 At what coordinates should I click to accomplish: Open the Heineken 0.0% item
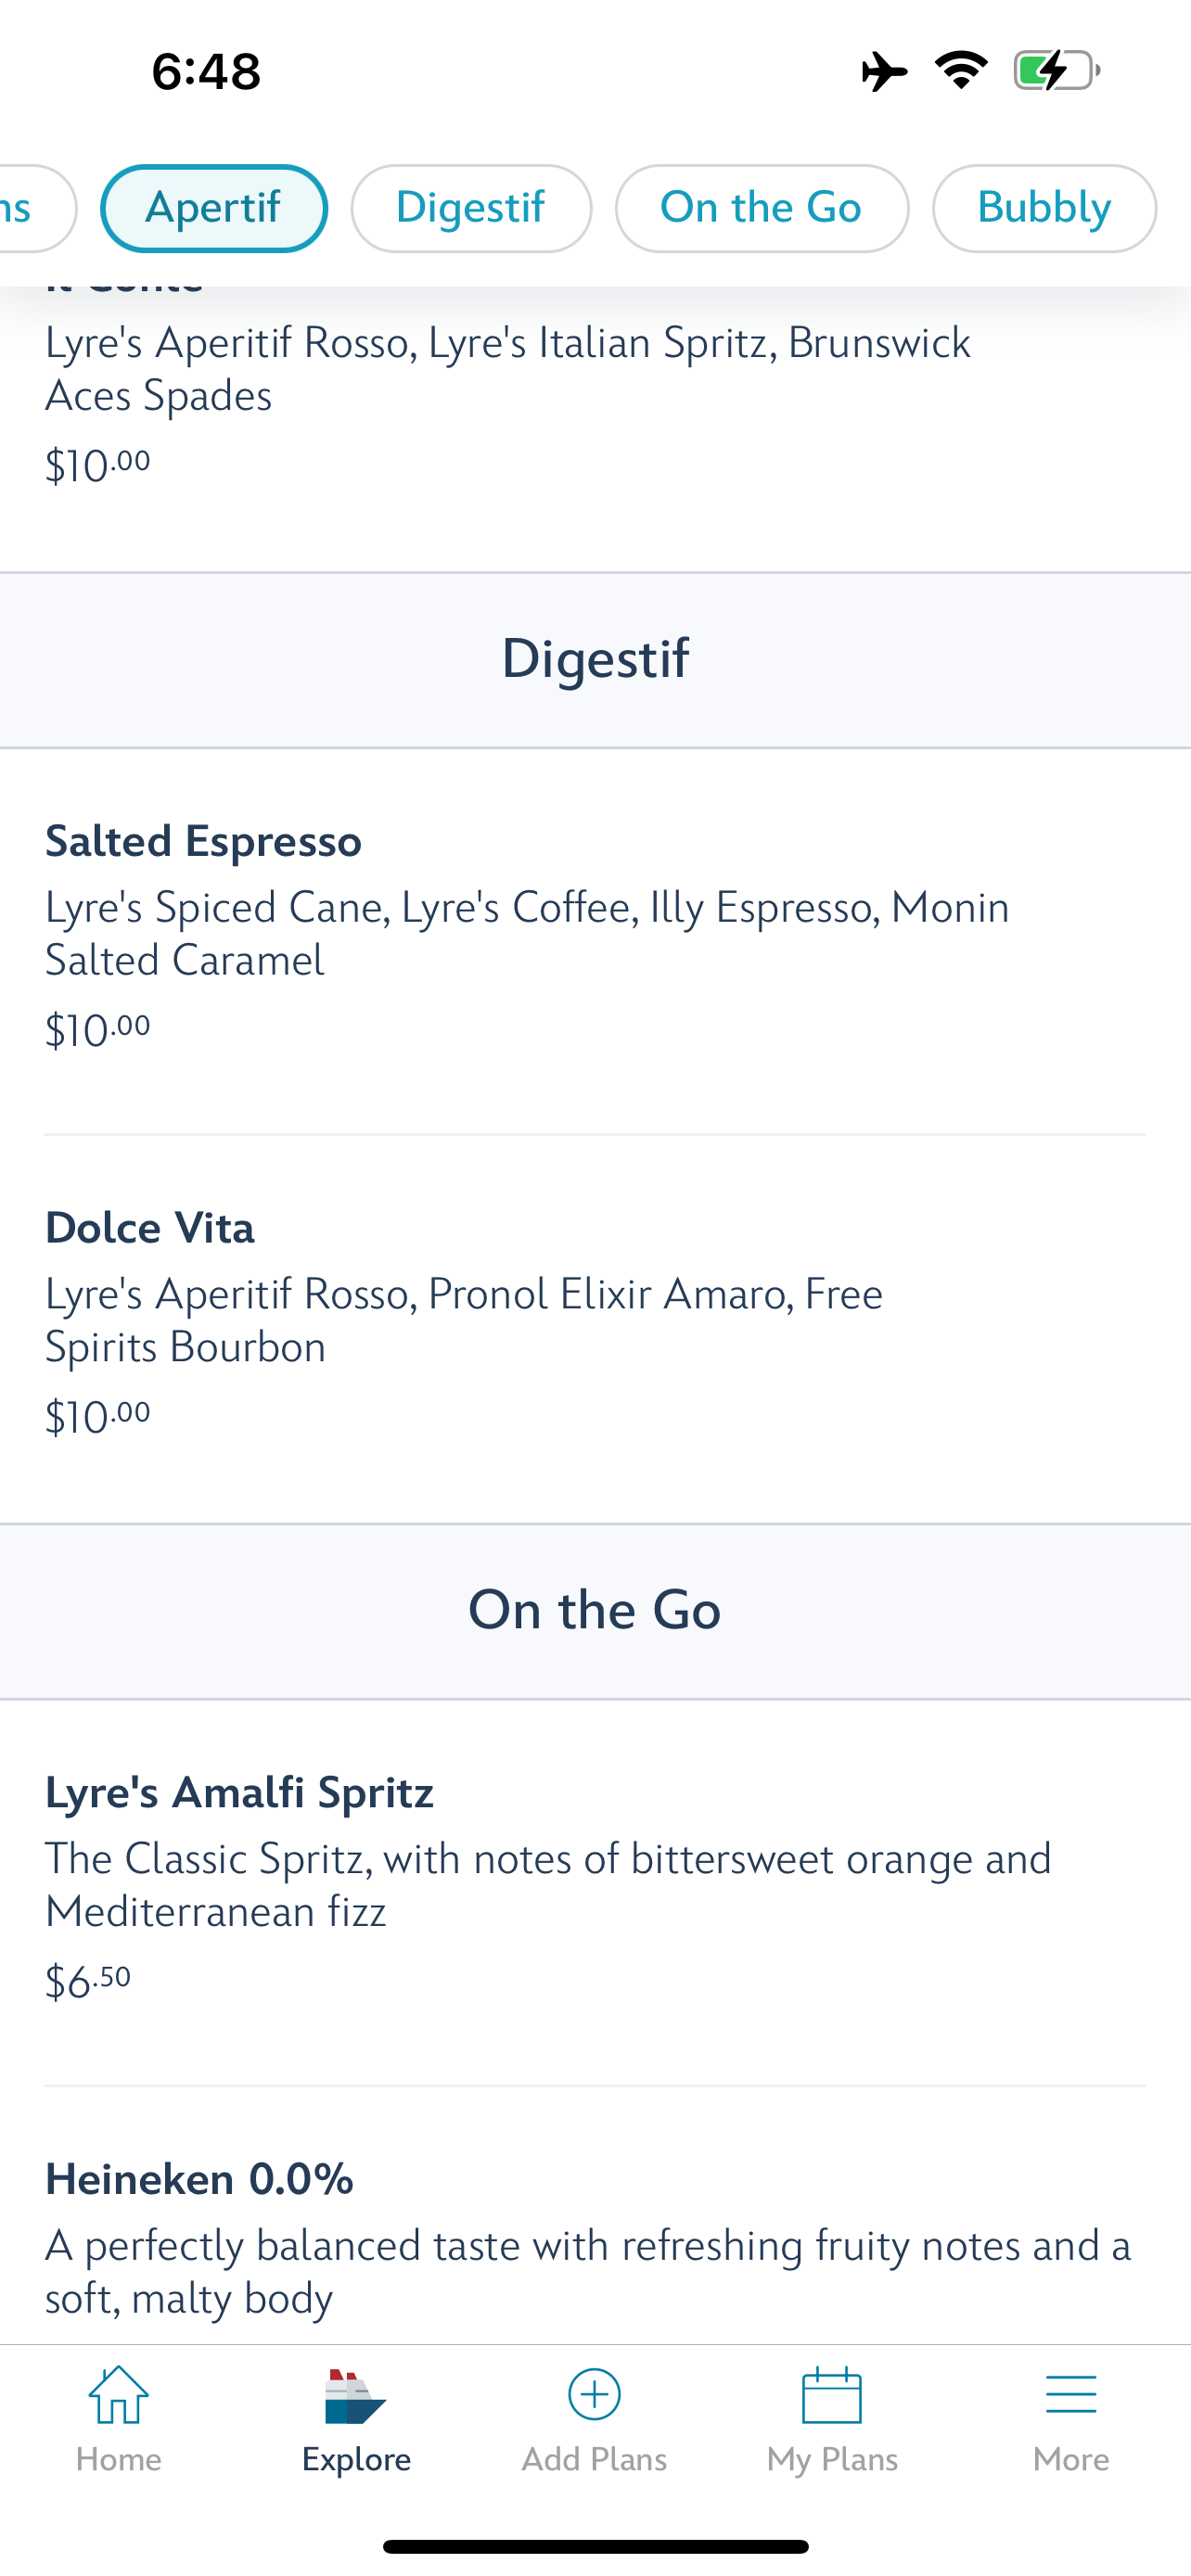pos(199,2179)
